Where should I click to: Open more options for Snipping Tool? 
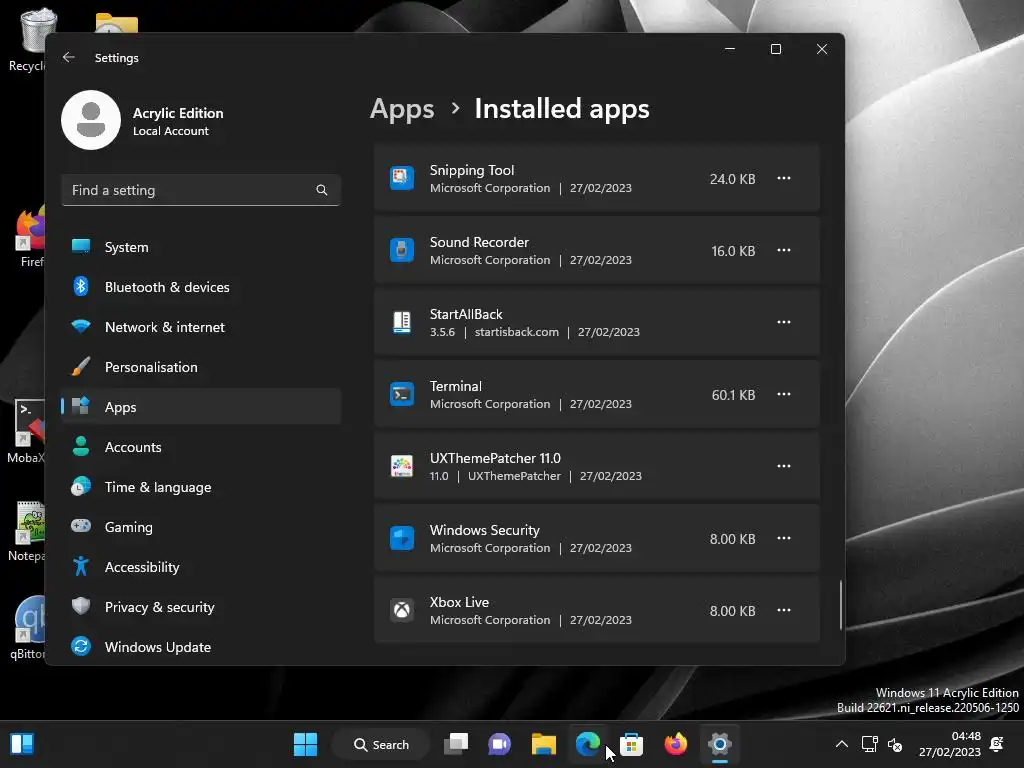coord(784,178)
